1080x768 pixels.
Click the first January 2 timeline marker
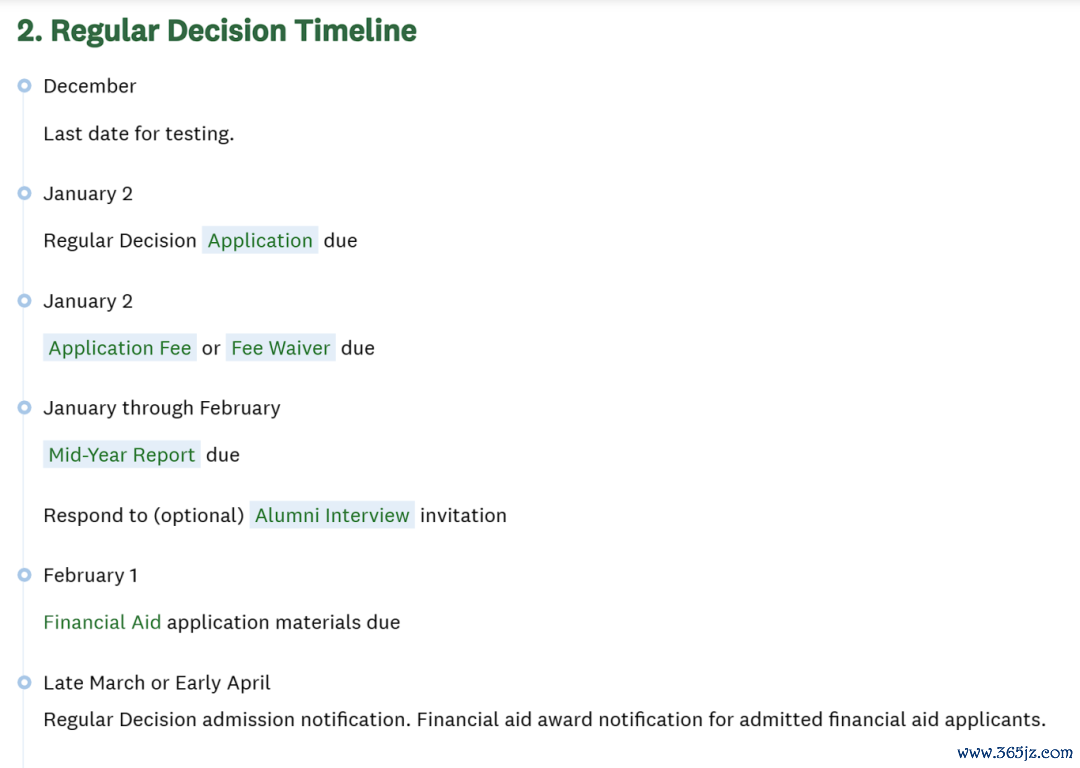pyautogui.click(x=25, y=194)
